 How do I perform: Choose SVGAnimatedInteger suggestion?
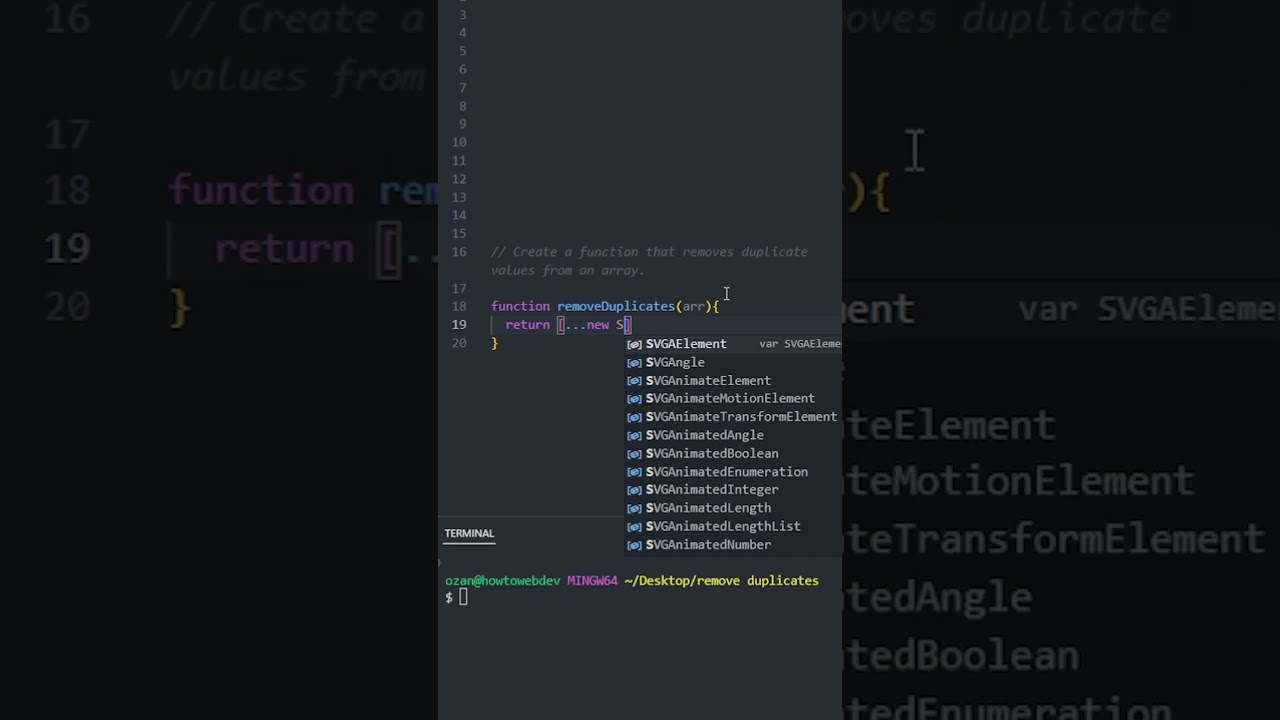pos(733,490)
